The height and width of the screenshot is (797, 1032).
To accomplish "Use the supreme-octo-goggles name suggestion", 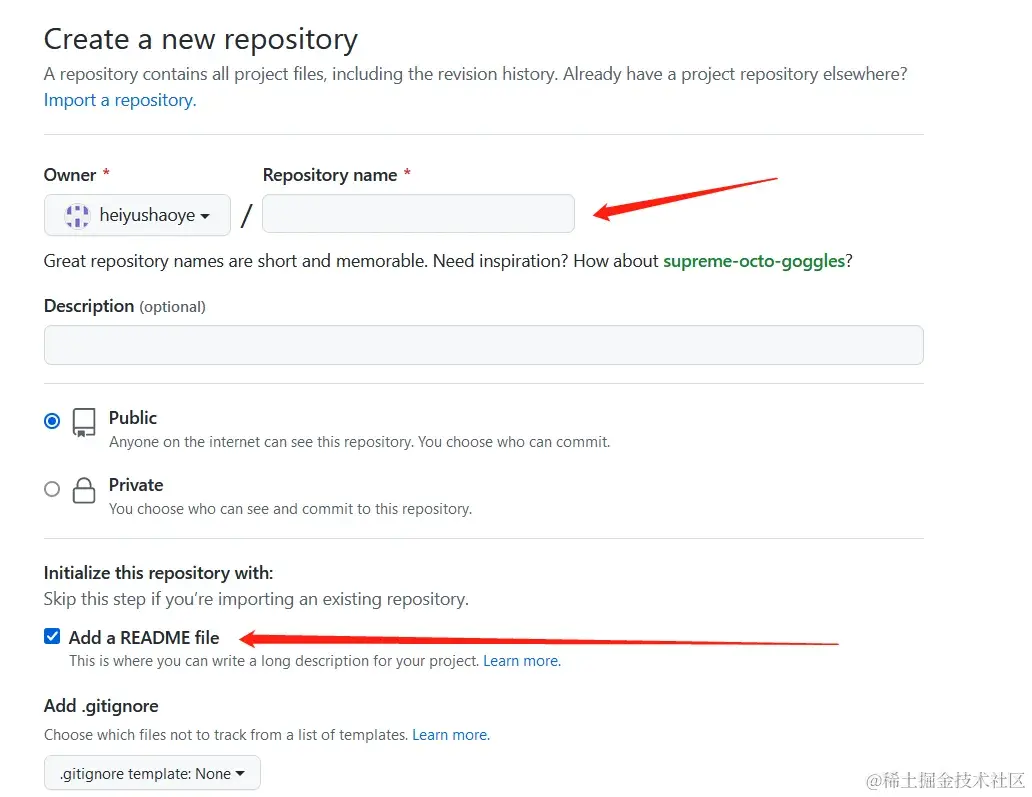I will [x=754, y=261].
